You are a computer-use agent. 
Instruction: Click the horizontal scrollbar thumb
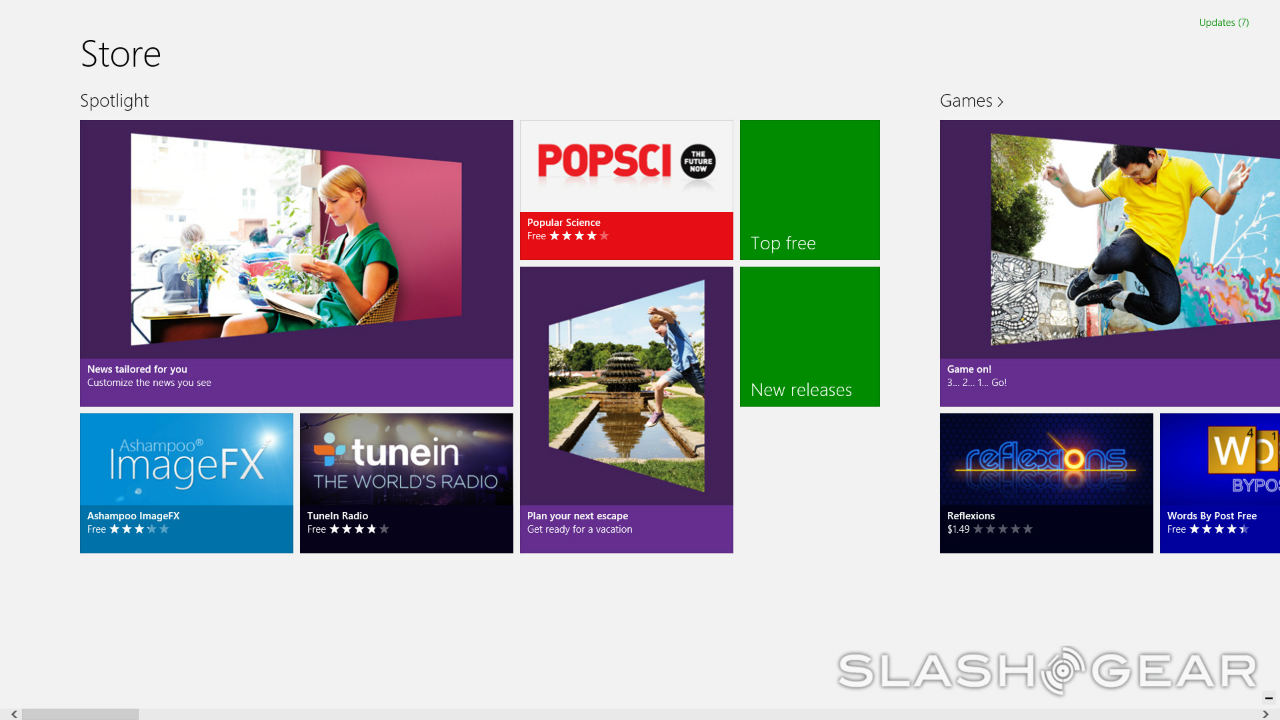80,714
